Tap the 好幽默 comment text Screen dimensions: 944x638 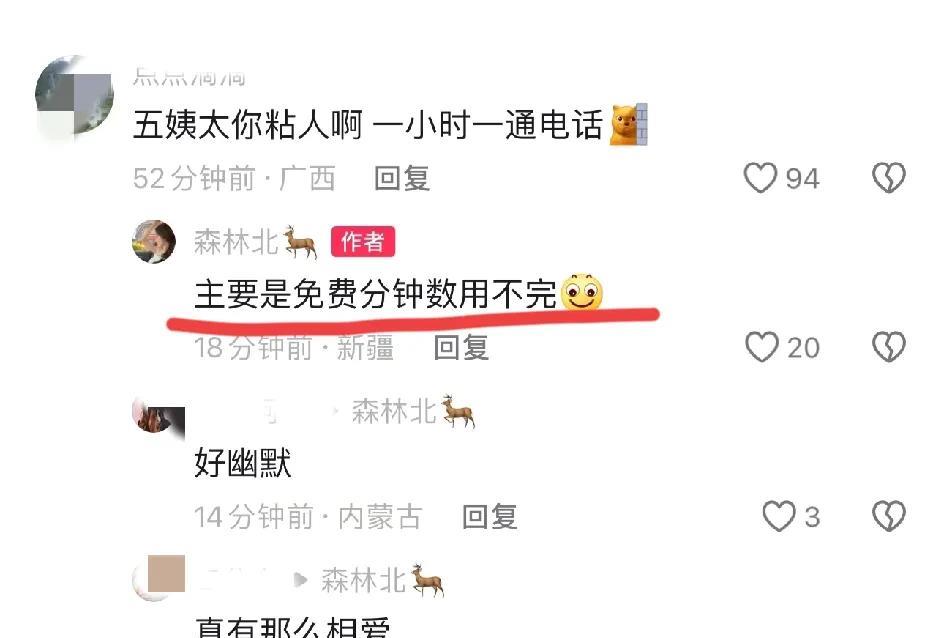pos(243,463)
